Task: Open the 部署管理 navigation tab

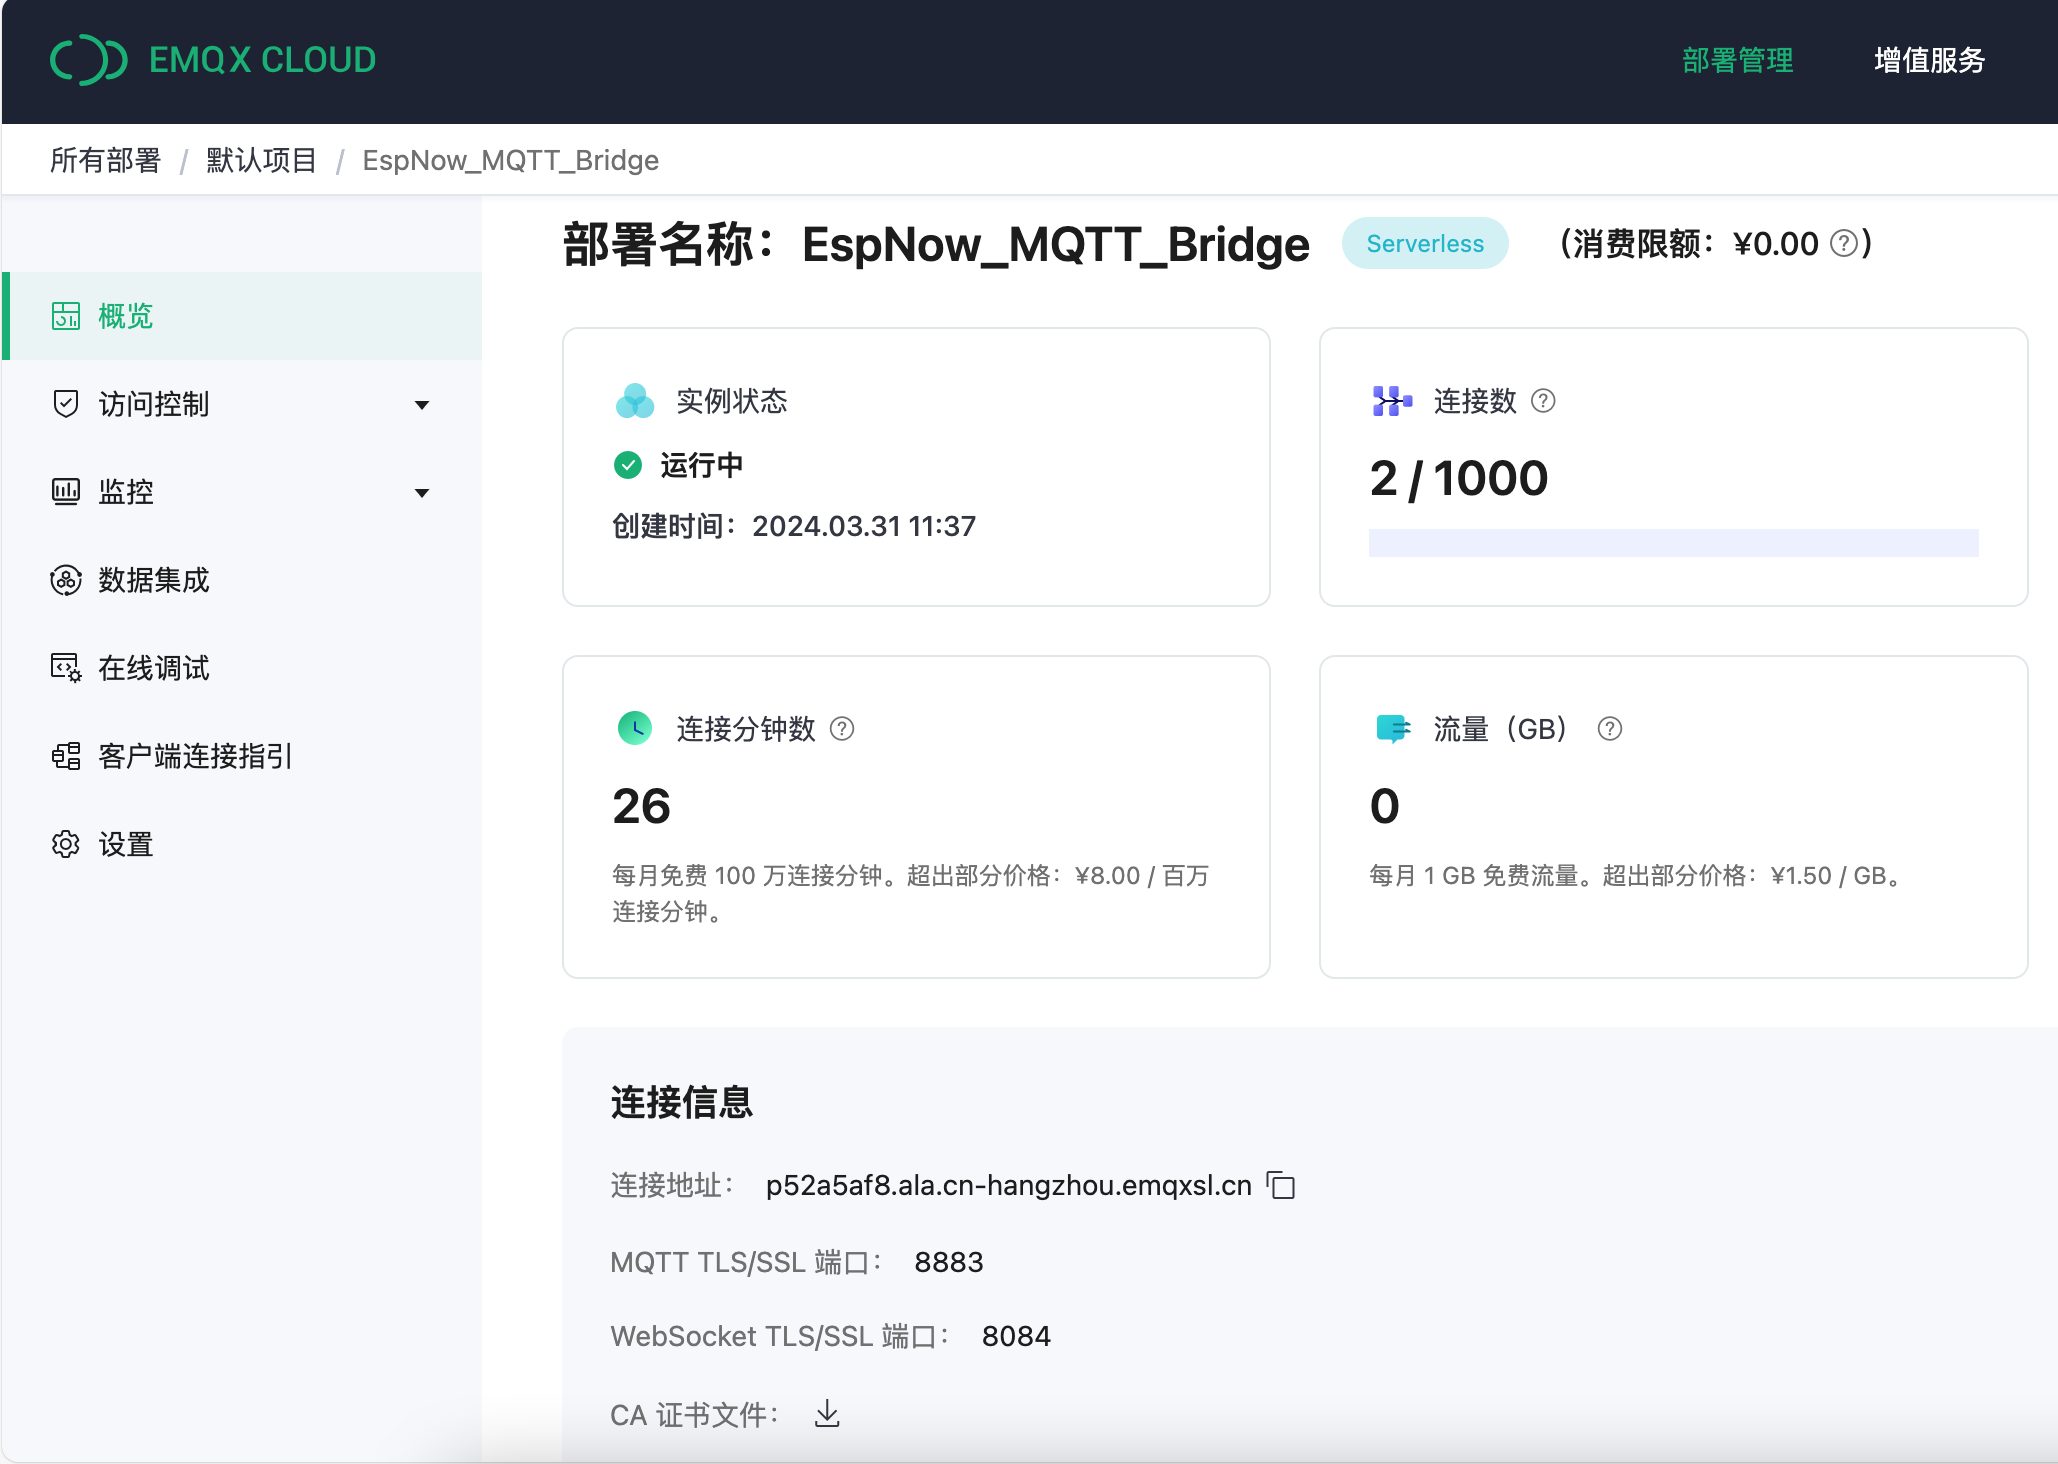Action: (1737, 60)
